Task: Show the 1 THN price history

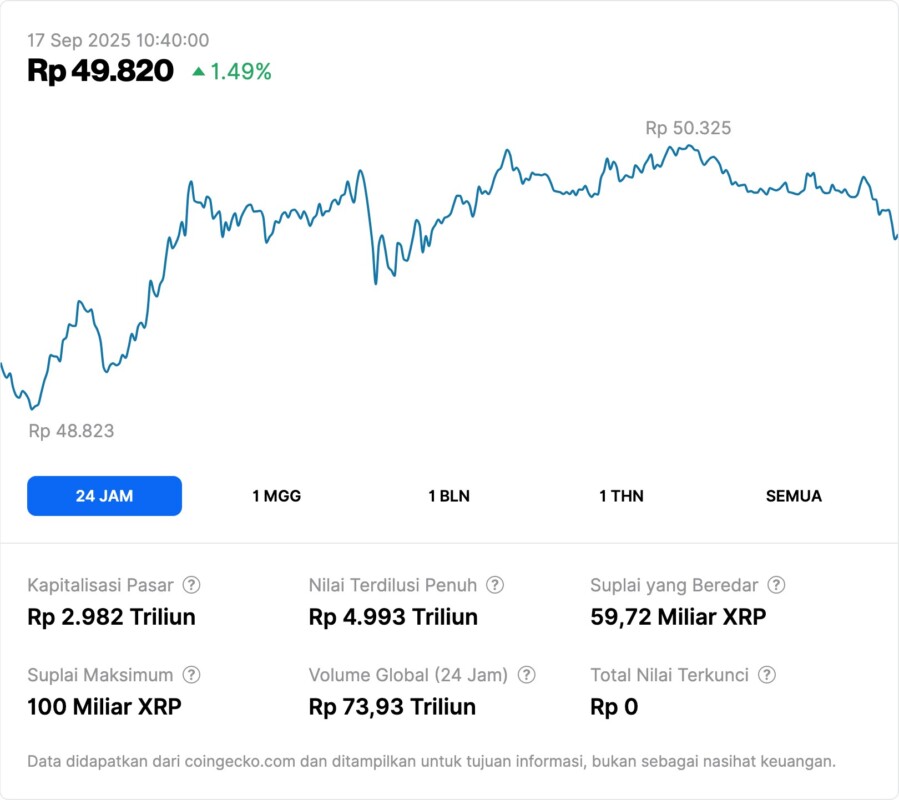Action: (x=621, y=496)
